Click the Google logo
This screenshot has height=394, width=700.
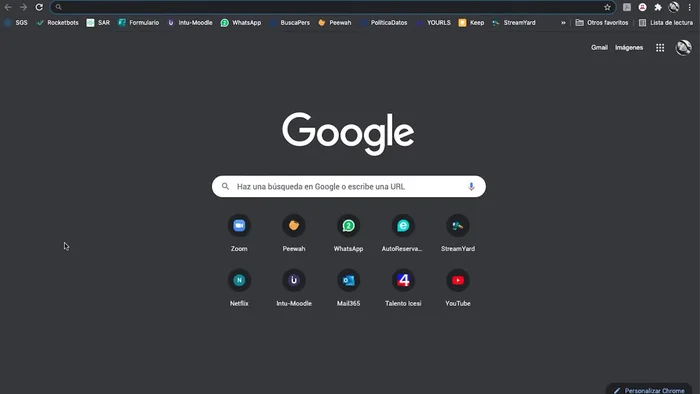[348, 133]
